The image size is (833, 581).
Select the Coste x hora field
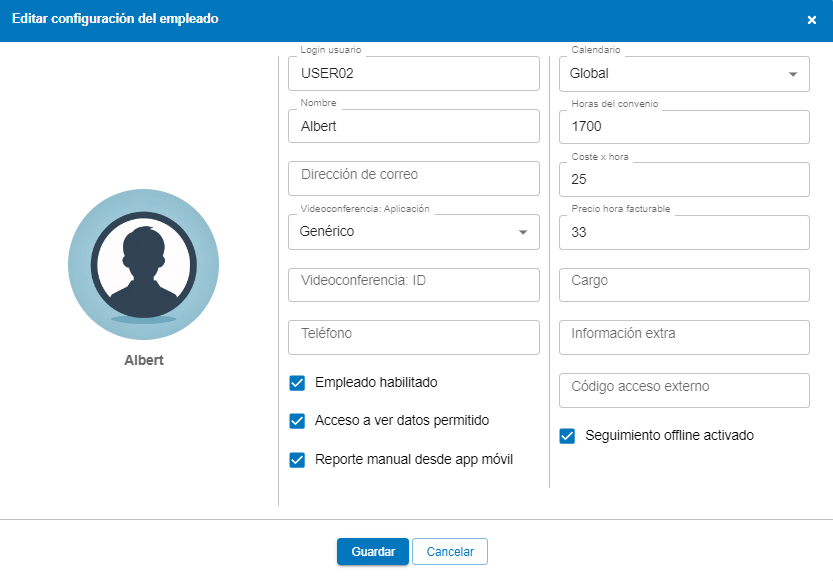[684, 180]
